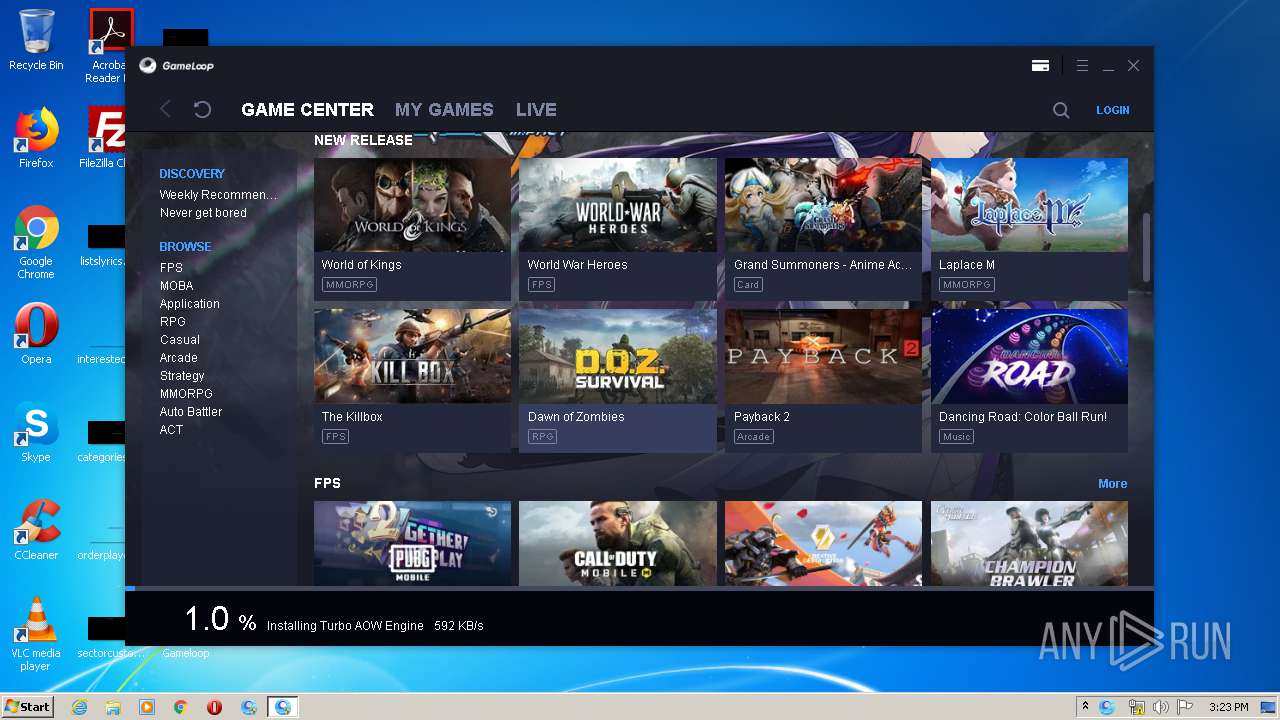Viewport: 1280px width, 720px height.
Task: Click Music tag under Dancing Road
Action: [x=957, y=437]
